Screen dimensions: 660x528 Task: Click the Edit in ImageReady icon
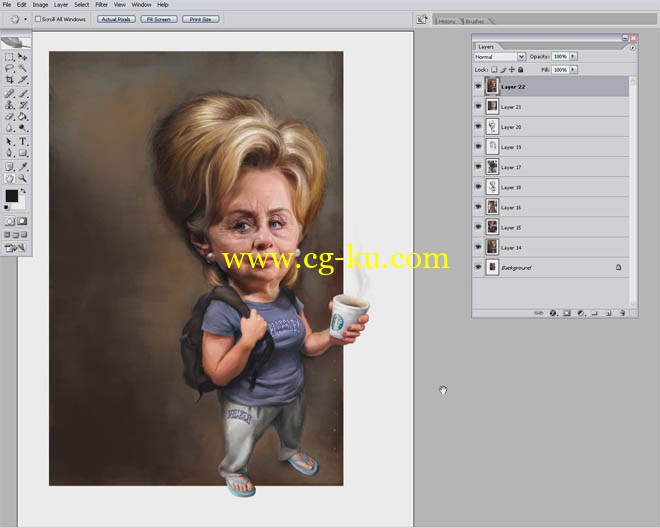tap(15, 248)
